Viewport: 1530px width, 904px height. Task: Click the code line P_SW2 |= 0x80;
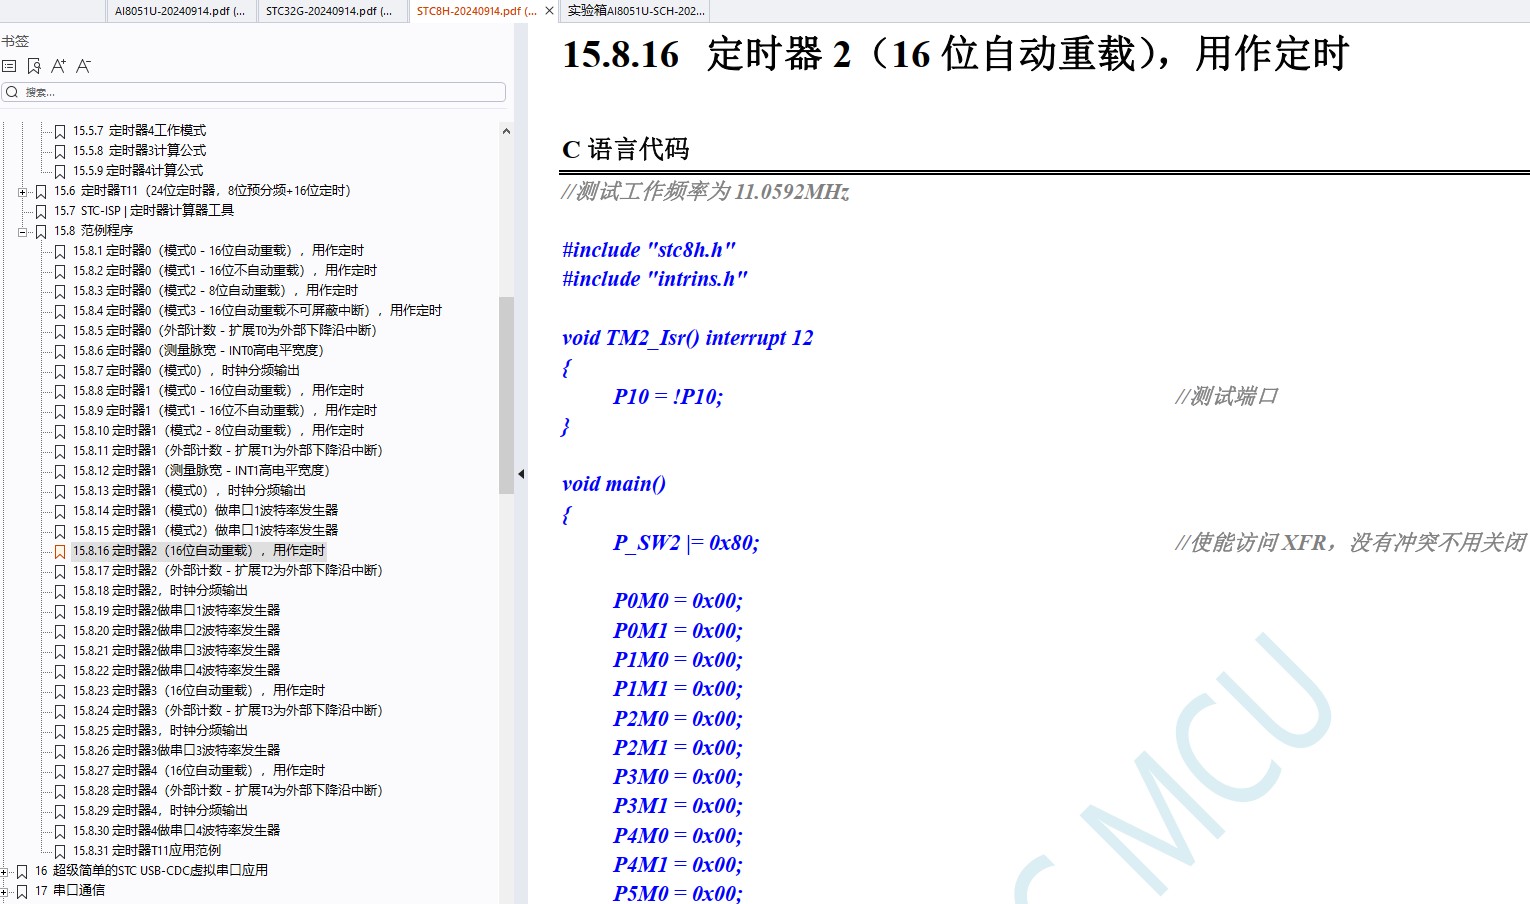coord(686,543)
